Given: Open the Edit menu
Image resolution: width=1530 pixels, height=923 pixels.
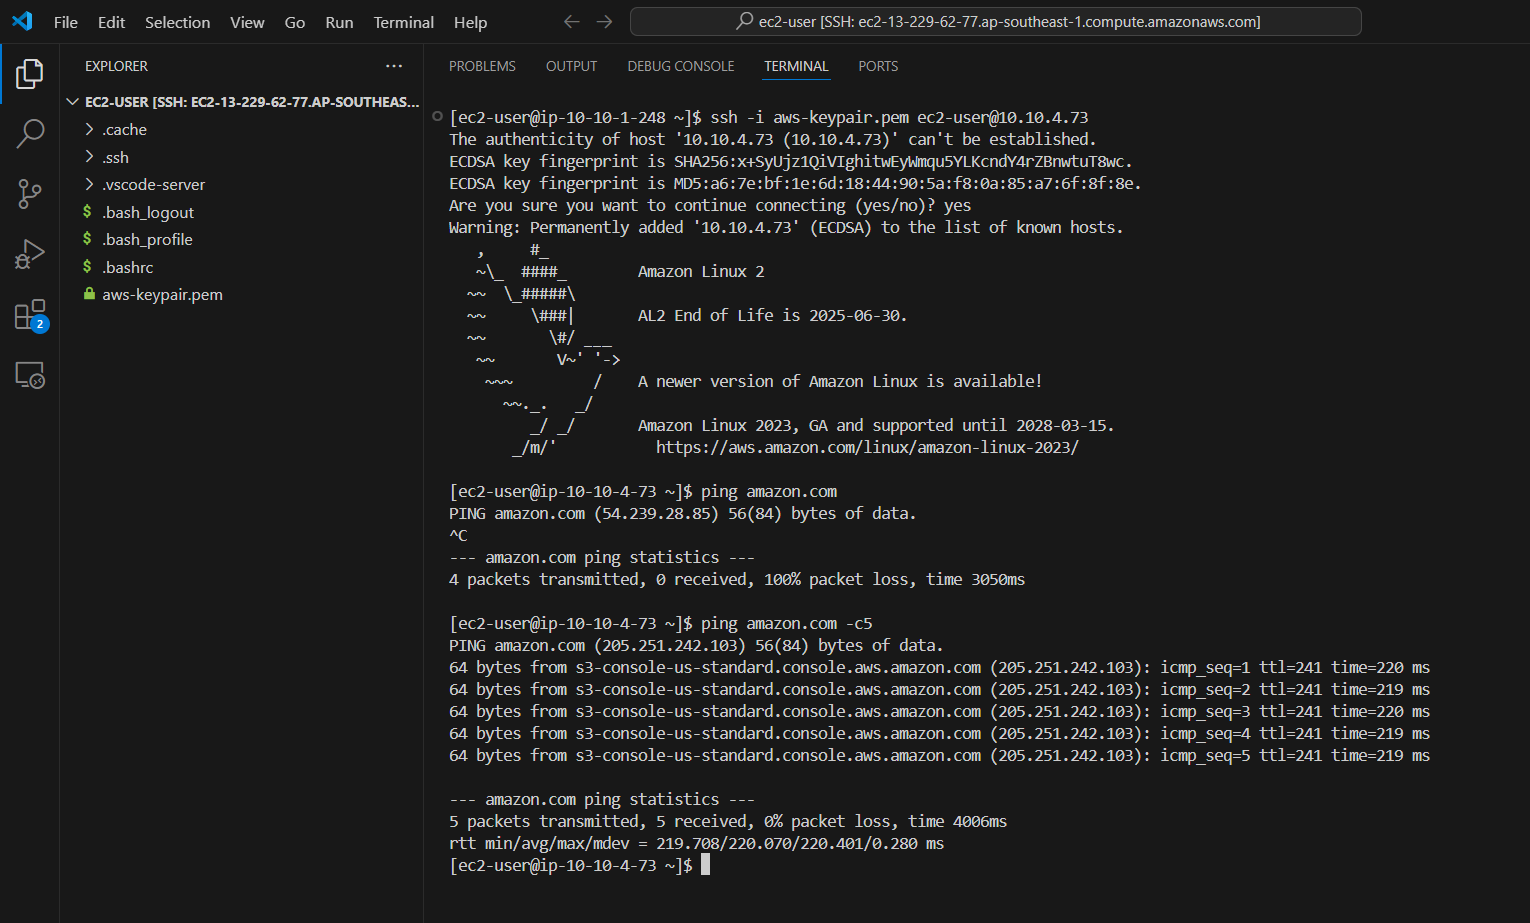Looking at the screenshot, I should 111,22.
